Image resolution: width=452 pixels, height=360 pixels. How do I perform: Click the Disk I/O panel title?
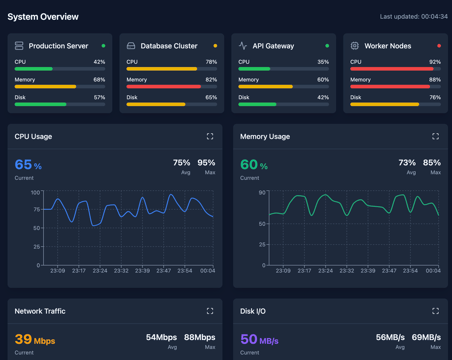tap(253, 311)
